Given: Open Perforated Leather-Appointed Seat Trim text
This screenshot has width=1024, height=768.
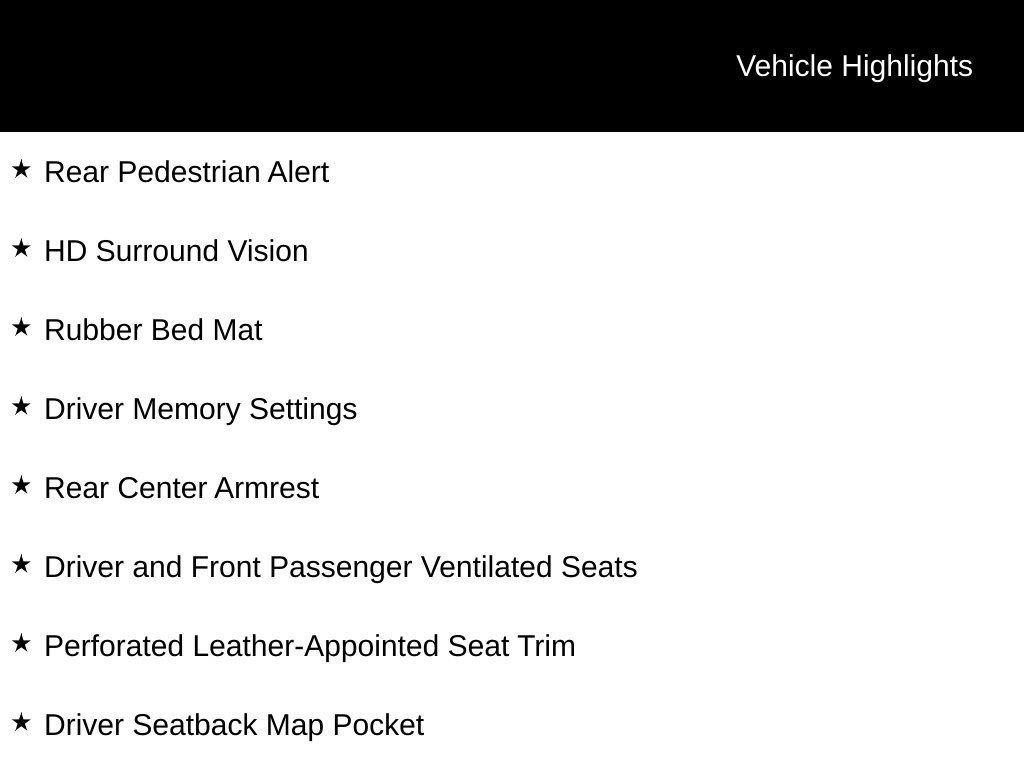Looking at the screenshot, I should (x=310, y=647).
